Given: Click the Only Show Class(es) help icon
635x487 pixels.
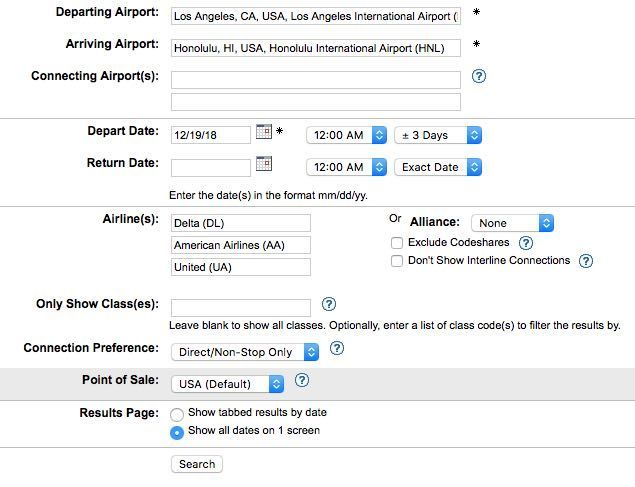Looking at the screenshot, I should tap(329, 304).
